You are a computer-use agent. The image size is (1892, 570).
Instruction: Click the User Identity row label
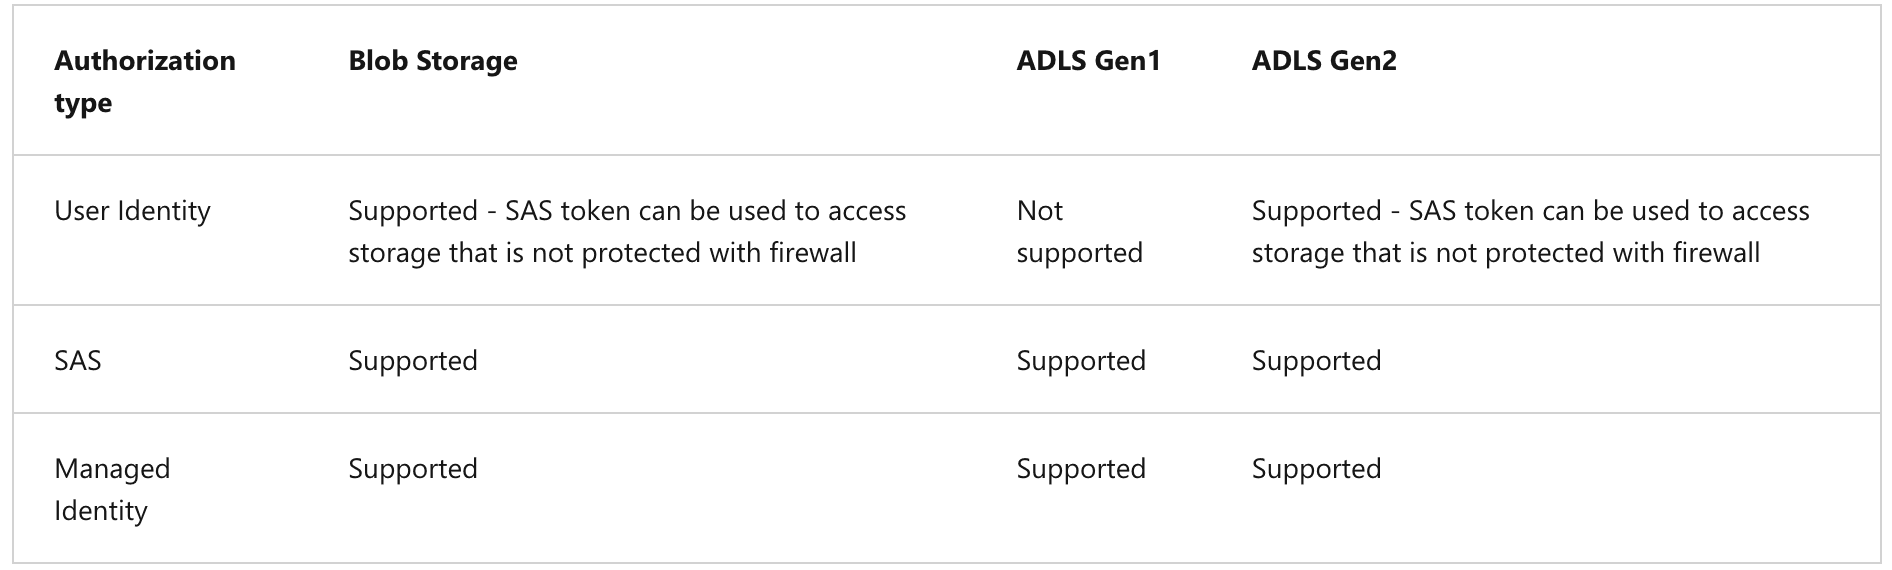[x=132, y=211]
